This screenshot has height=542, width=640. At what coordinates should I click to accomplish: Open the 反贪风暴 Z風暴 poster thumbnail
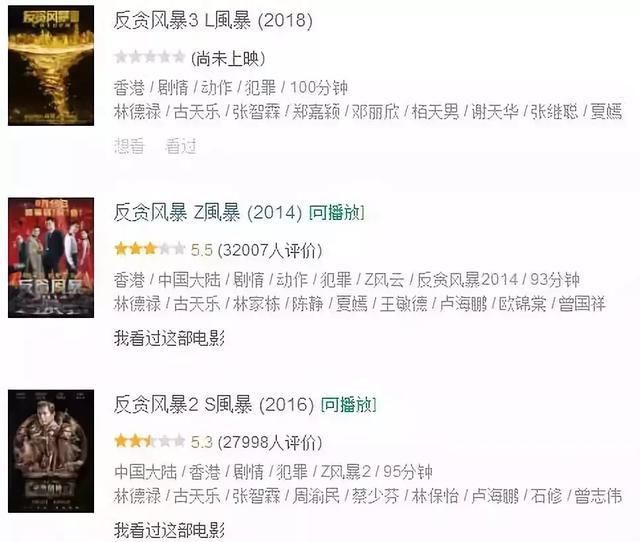(51, 258)
